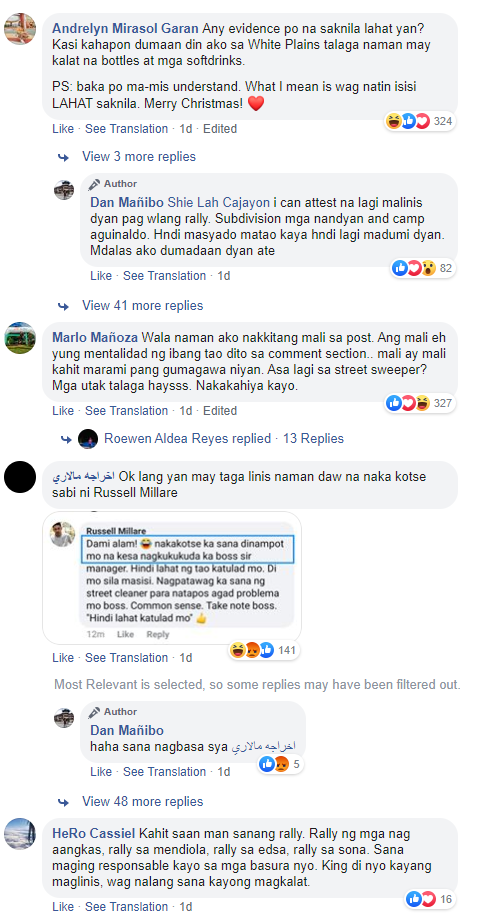Open the 13 Replies thread

(313, 439)
